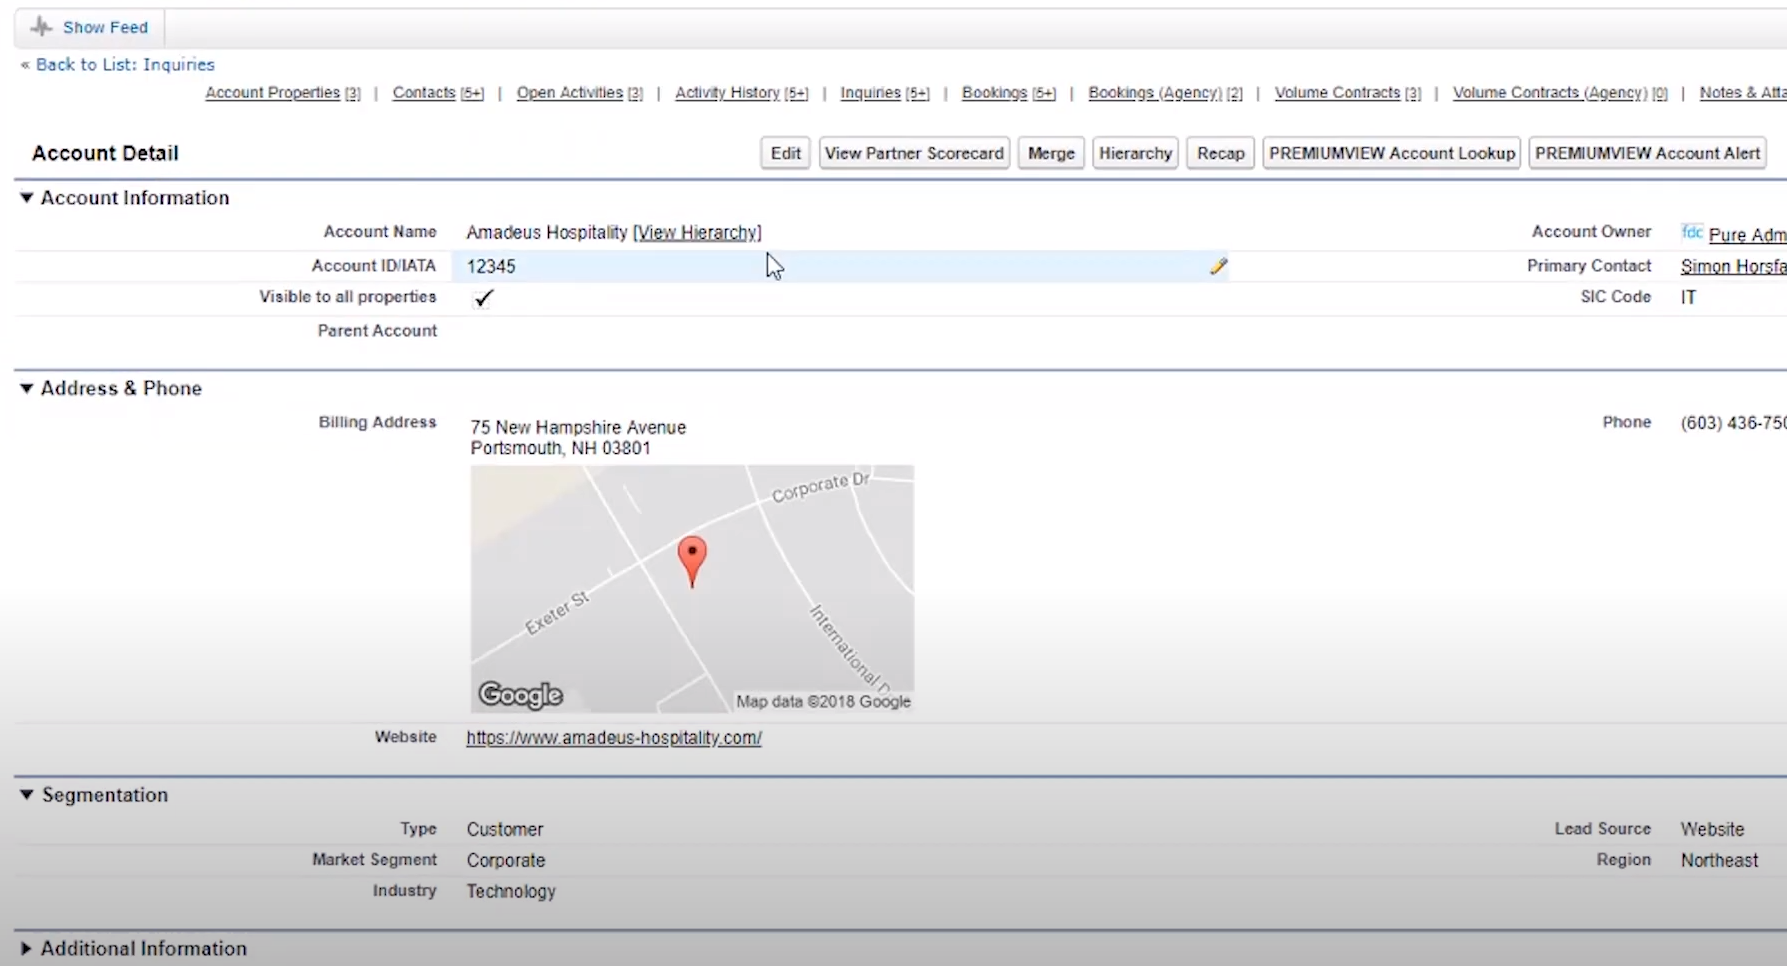Viewport: 1787px width, 966px height.
Task: Click the Market Segment value Corporate
Action: [506, 861]
